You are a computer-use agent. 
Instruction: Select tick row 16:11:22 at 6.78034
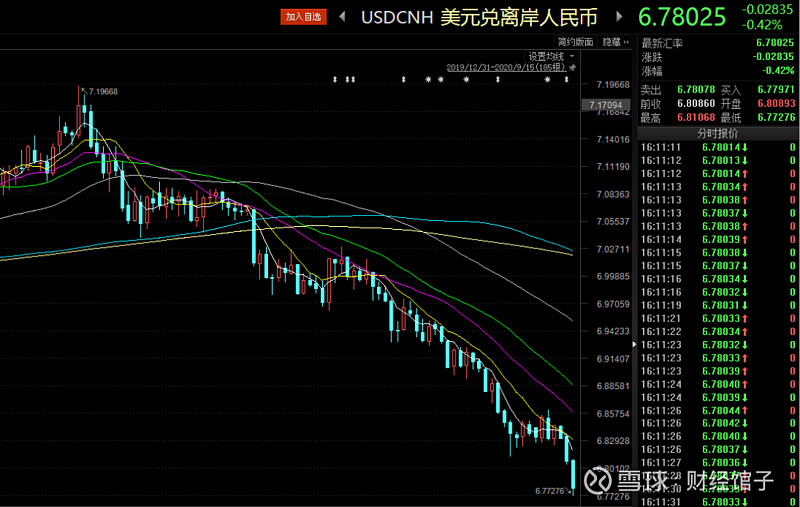point(717,332)
